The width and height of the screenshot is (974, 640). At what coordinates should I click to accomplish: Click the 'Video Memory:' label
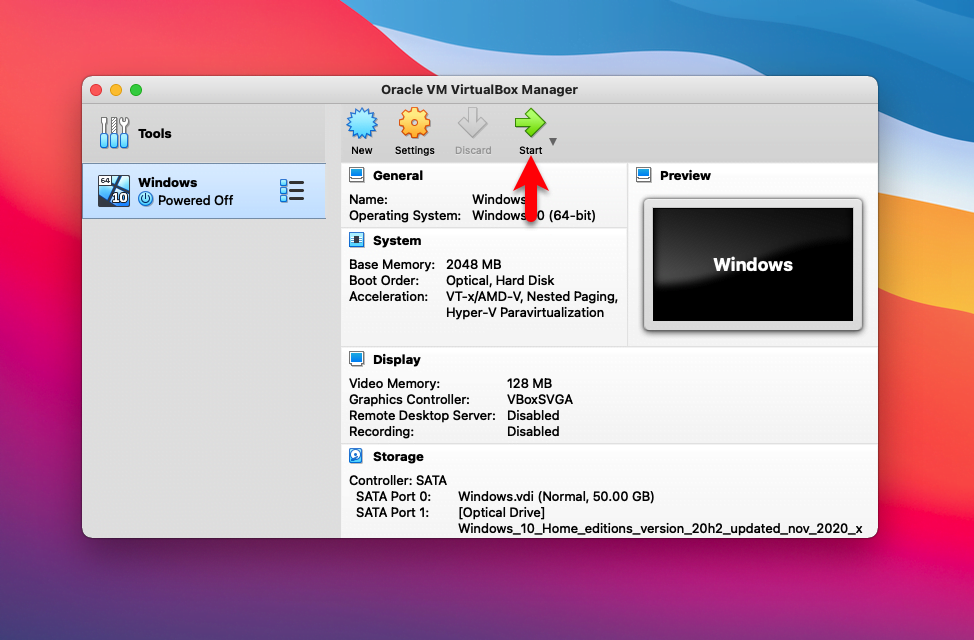pyautogui.click(x=394, y=384)
